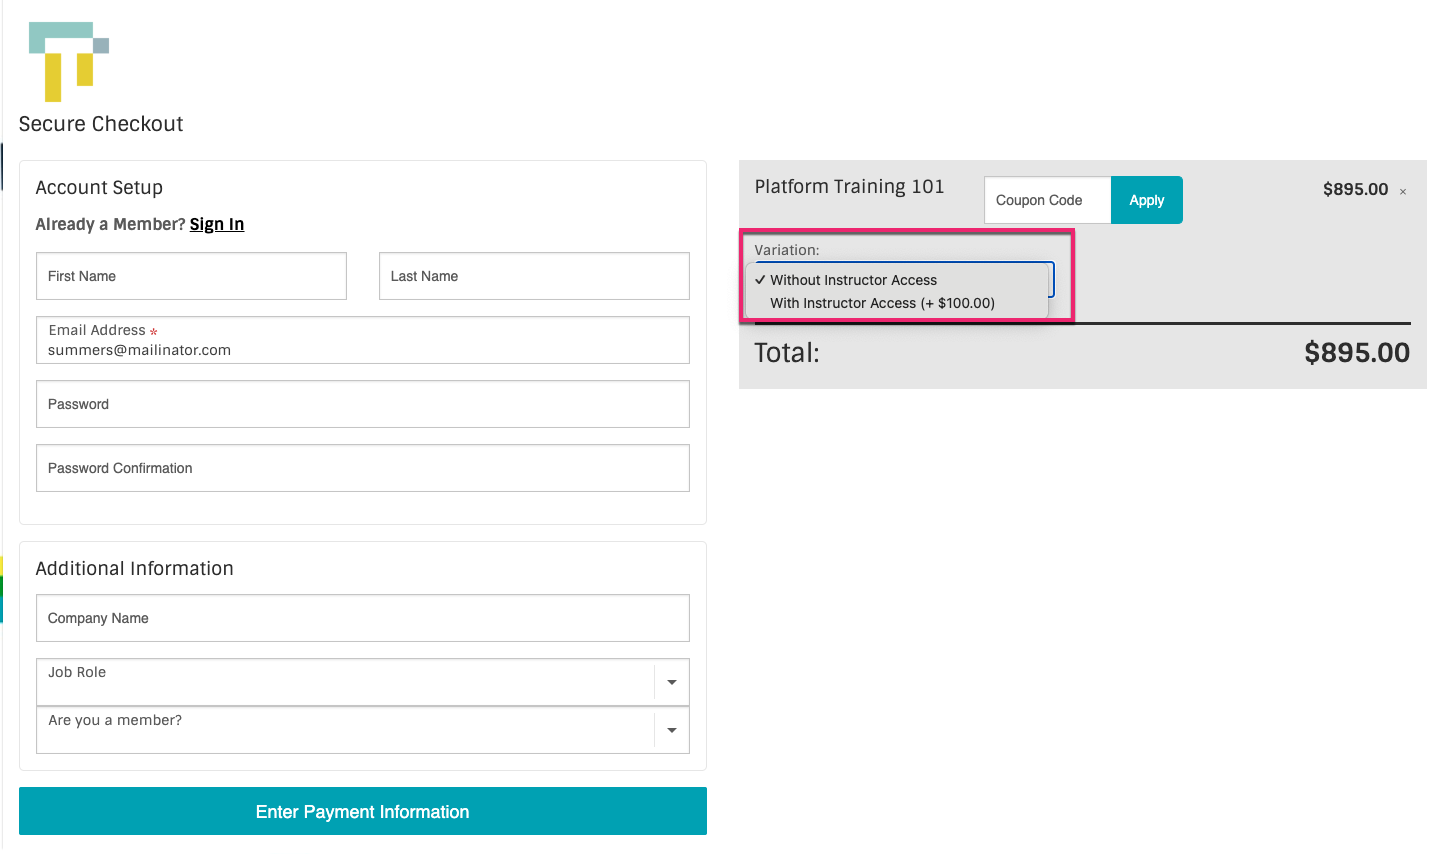Click the Coupon Code input

click(x=1047, y=200)
